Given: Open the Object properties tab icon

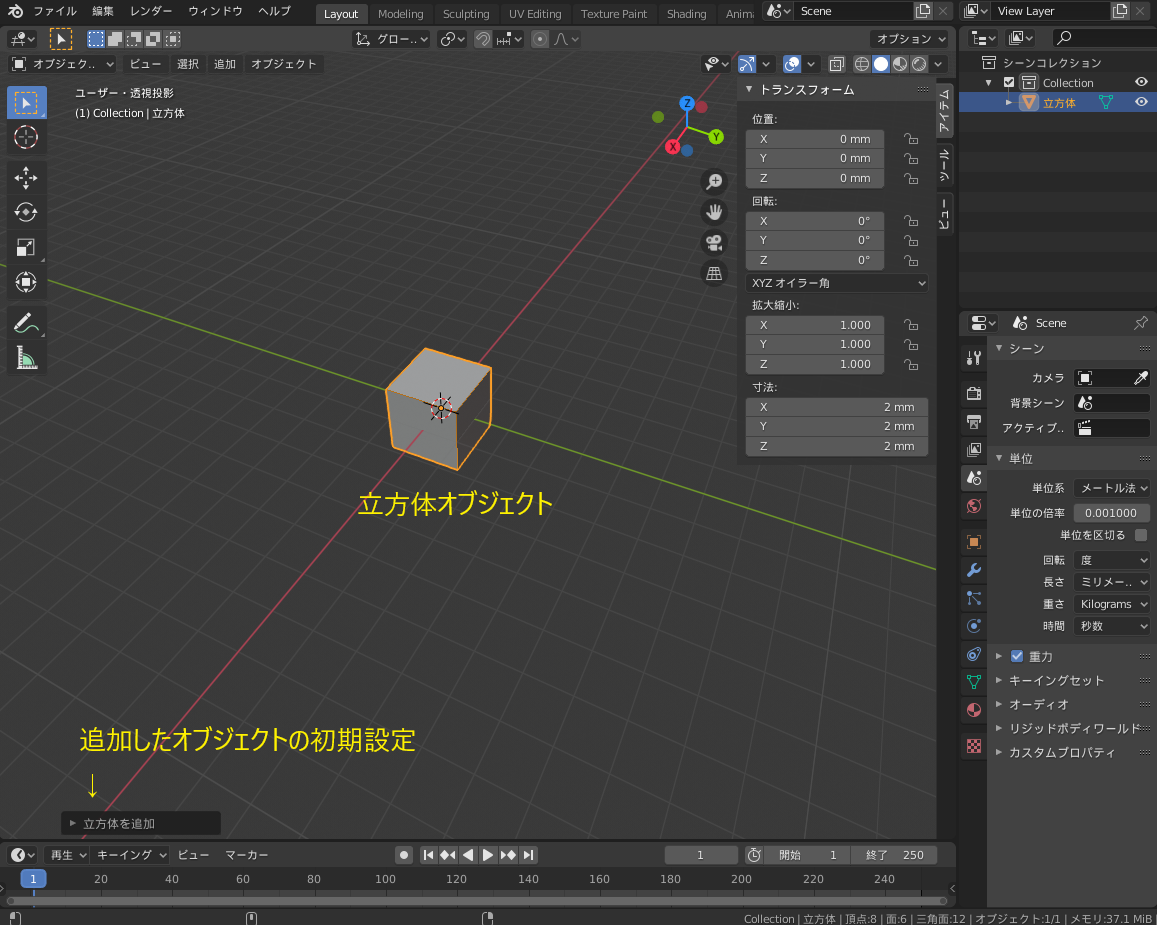Looking at the screenshot, I should tap(974, 541).
